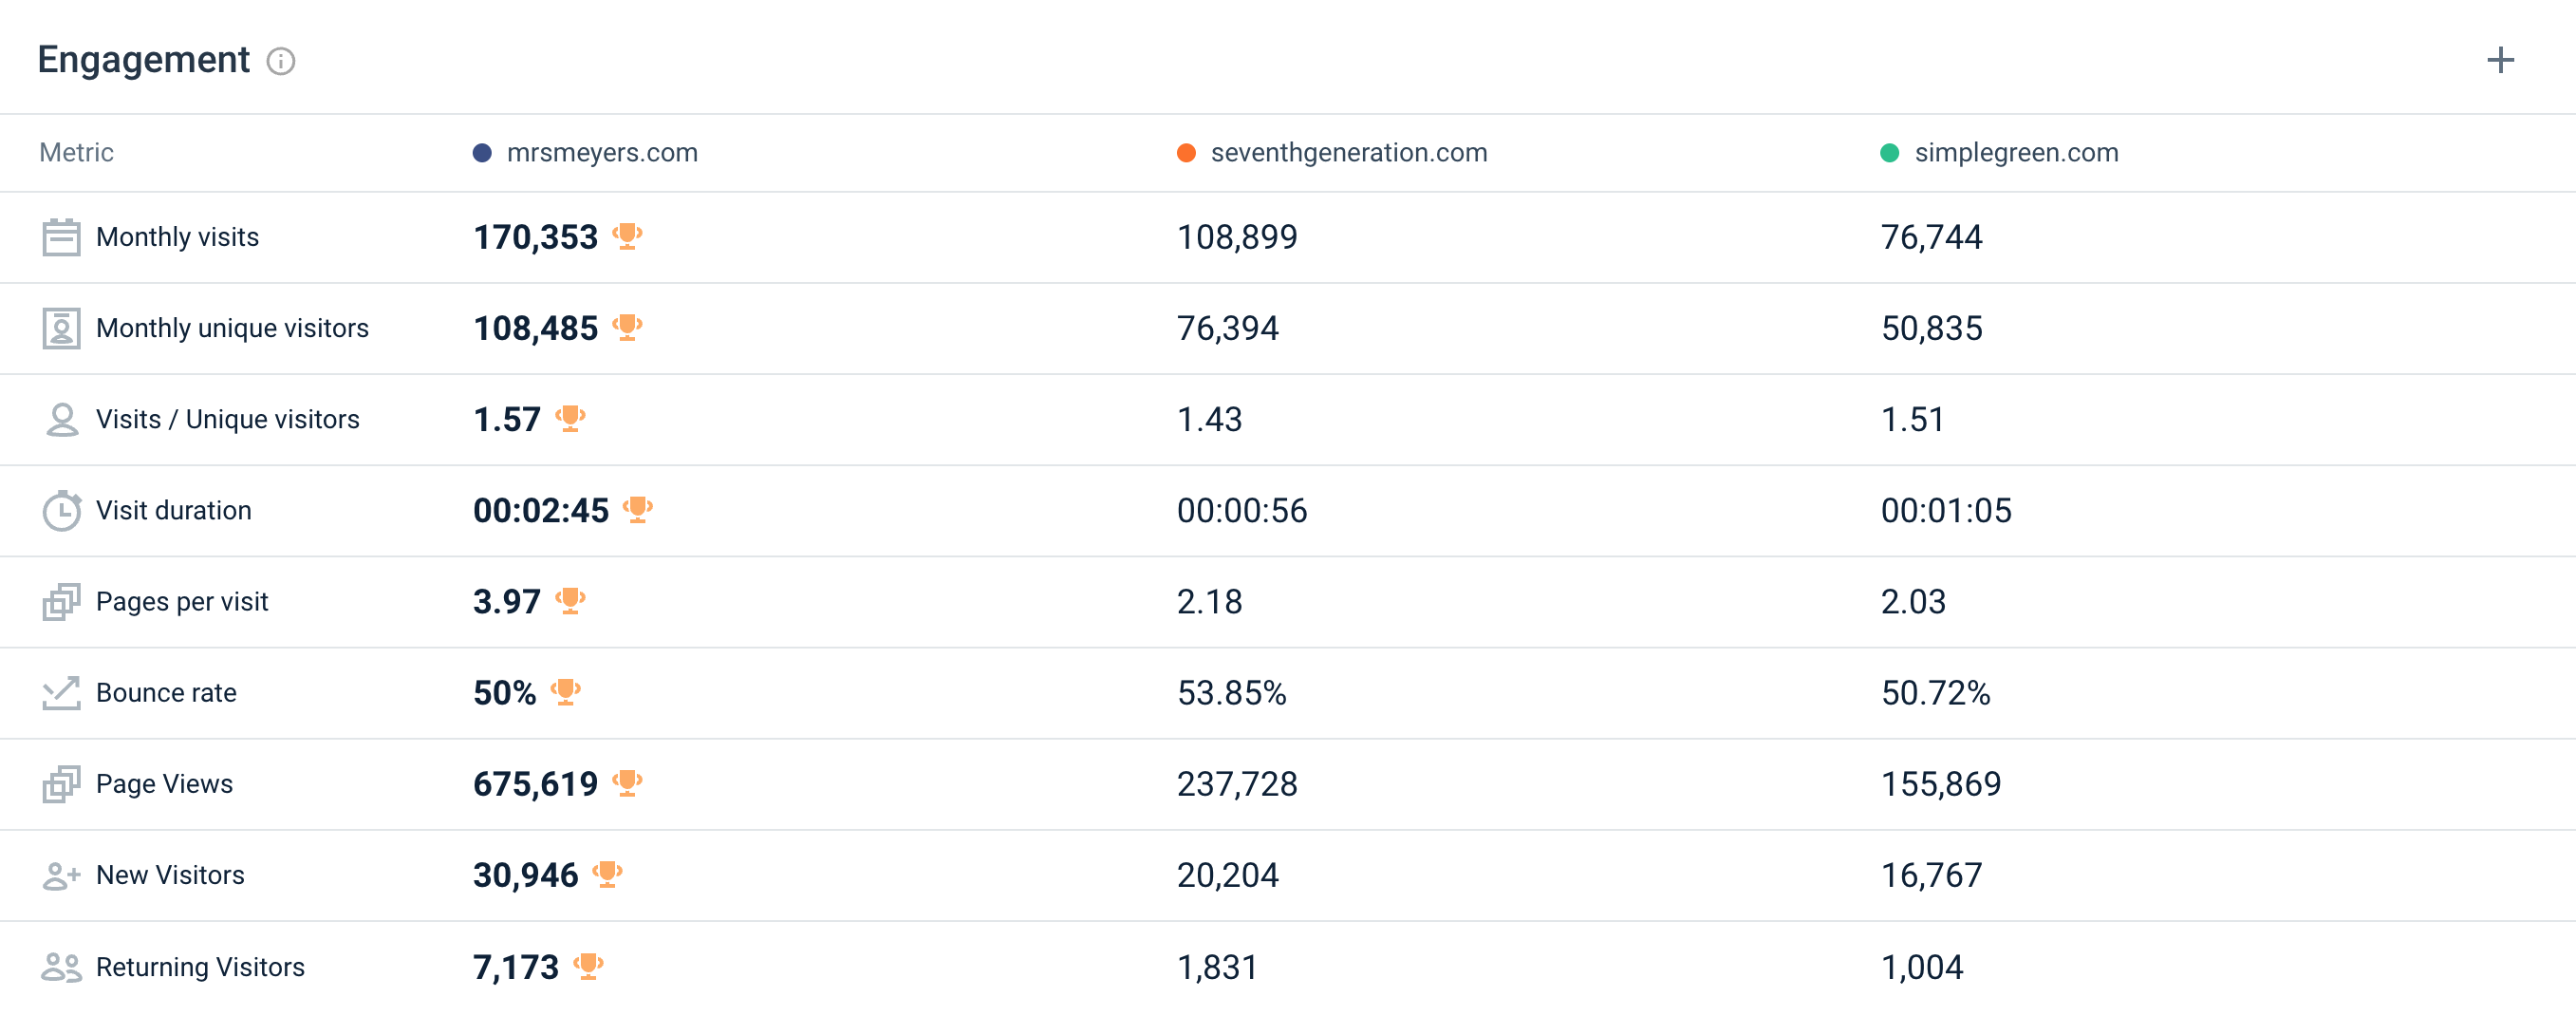Click the Pages per visit icon
The width and height of the screenshot is (2576, 1016).
[61, 601]
